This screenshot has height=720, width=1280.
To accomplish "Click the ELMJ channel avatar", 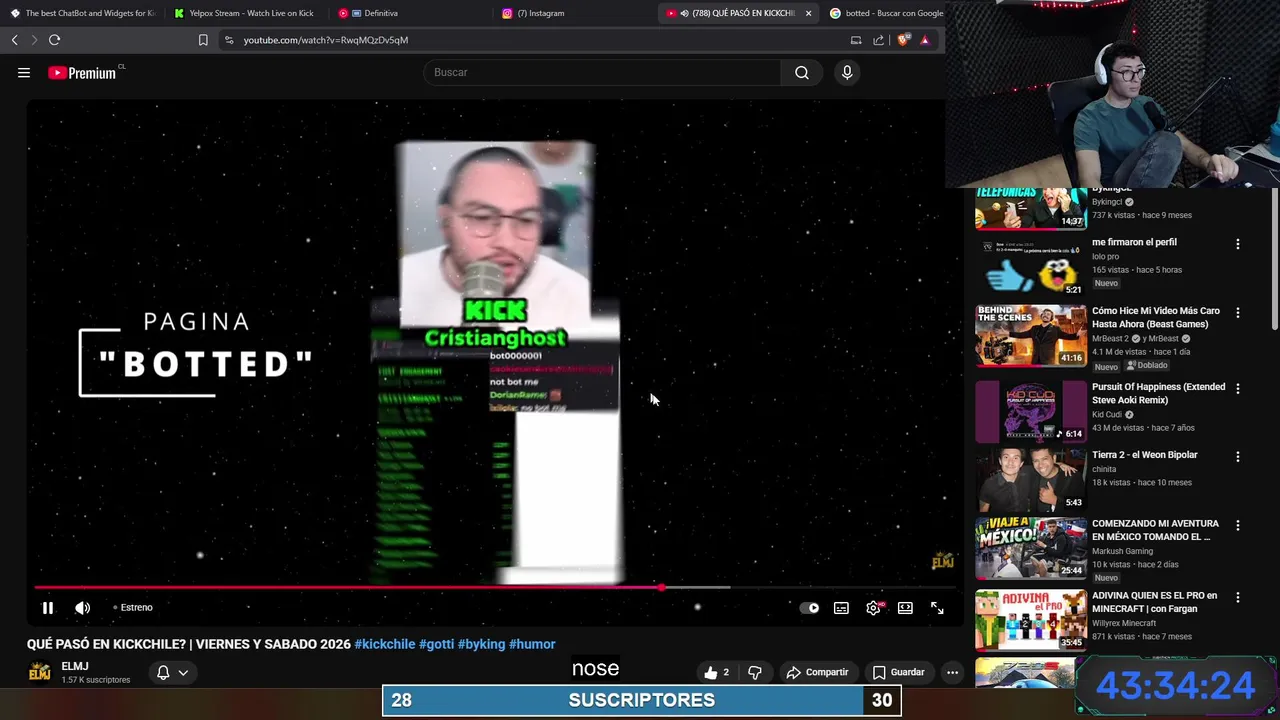I will [40, 672].
